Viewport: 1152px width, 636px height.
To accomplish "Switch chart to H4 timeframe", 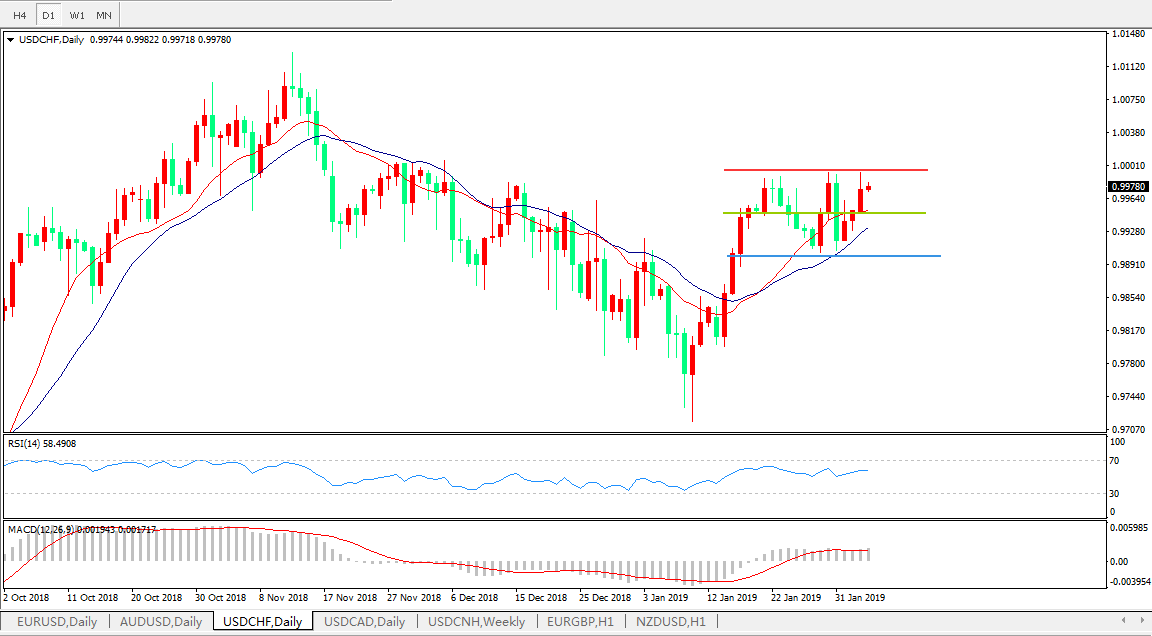I will tap(20, 16).
